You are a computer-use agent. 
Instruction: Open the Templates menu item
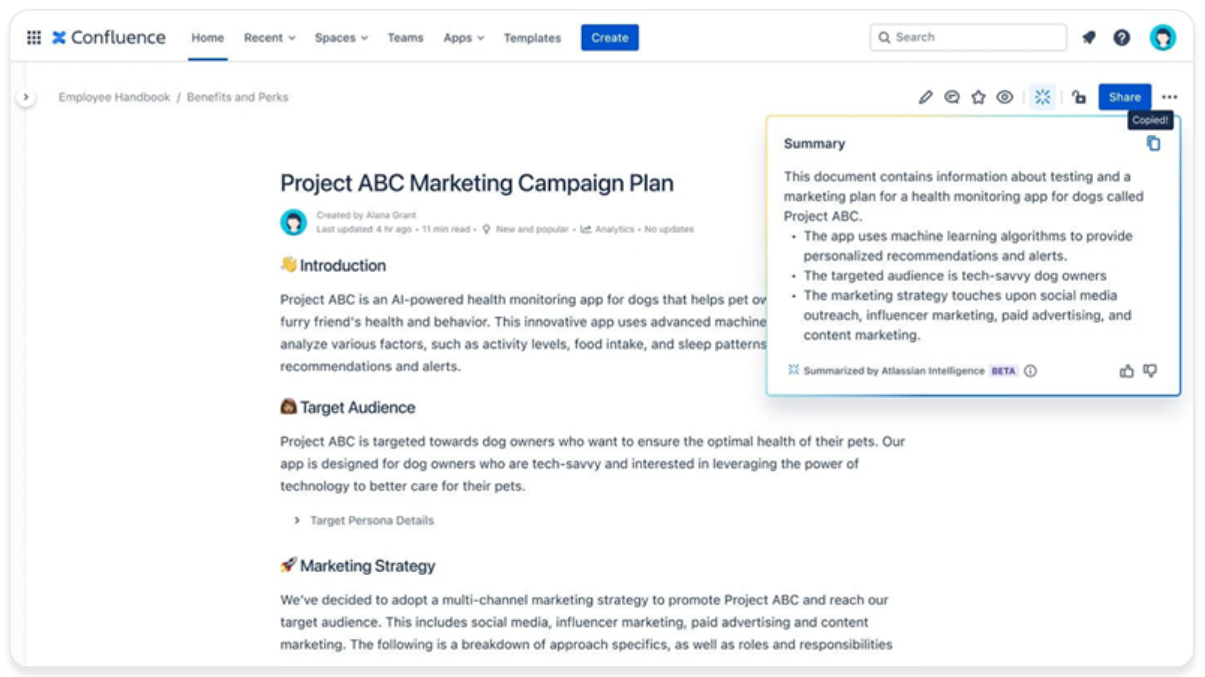pos(532,38)
